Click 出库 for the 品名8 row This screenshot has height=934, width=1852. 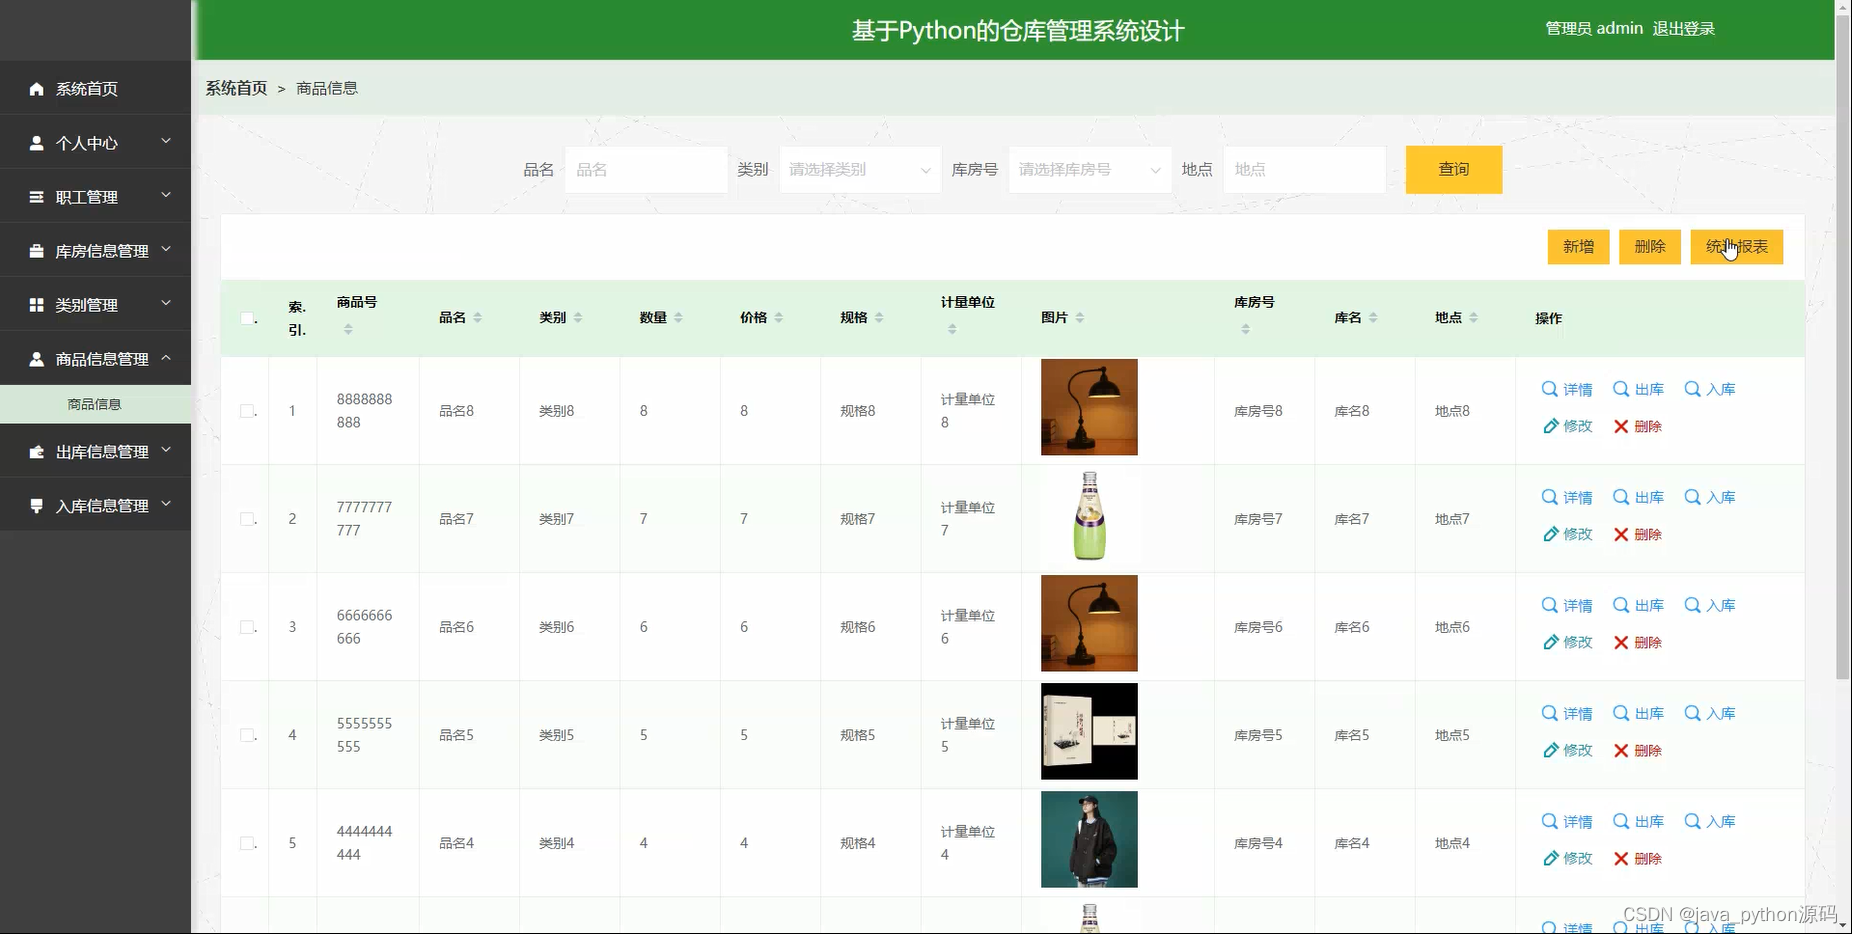(1639, 389)
